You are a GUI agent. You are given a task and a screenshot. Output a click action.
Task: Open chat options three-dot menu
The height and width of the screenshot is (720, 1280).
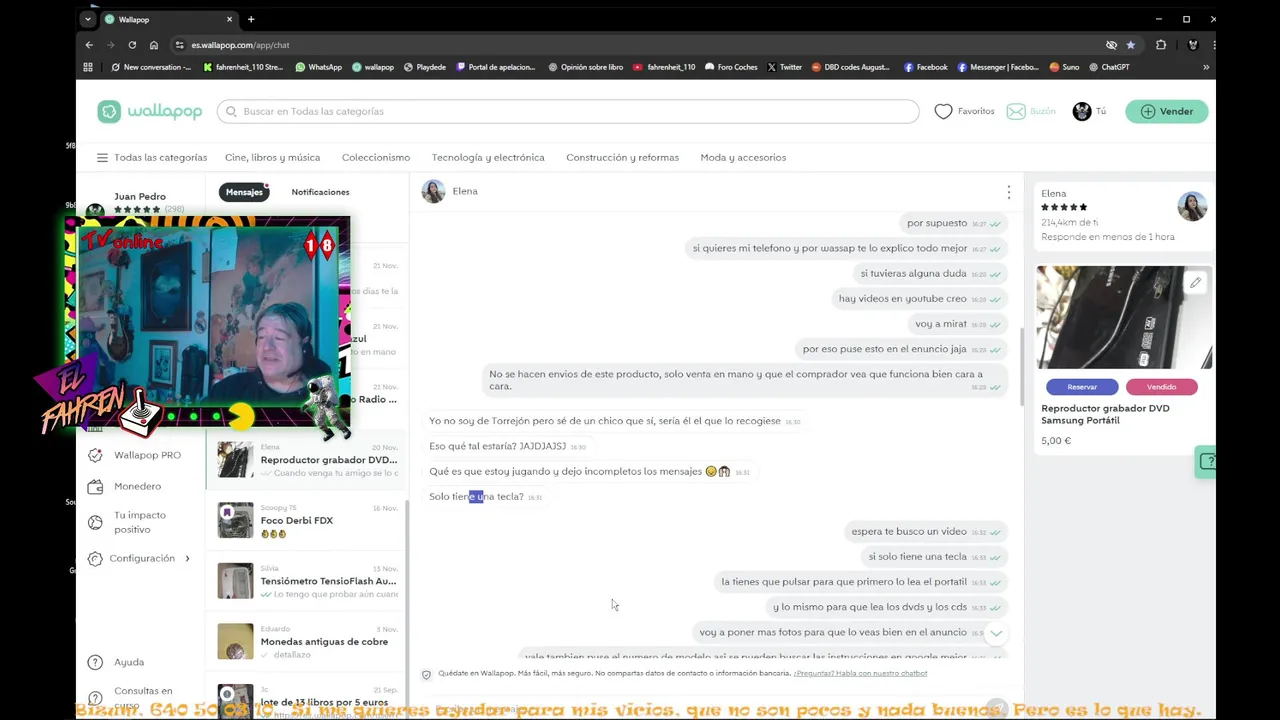(x=1008, y=192)
